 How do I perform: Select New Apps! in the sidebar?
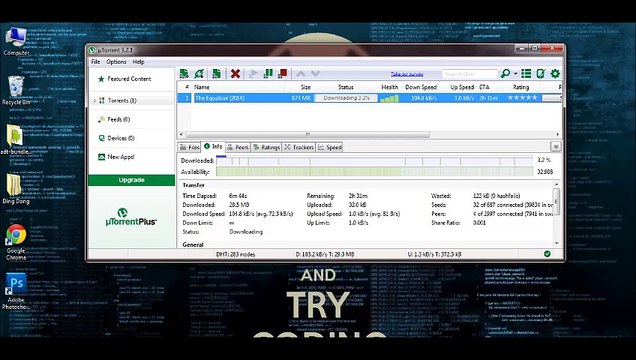coord(120,156)
